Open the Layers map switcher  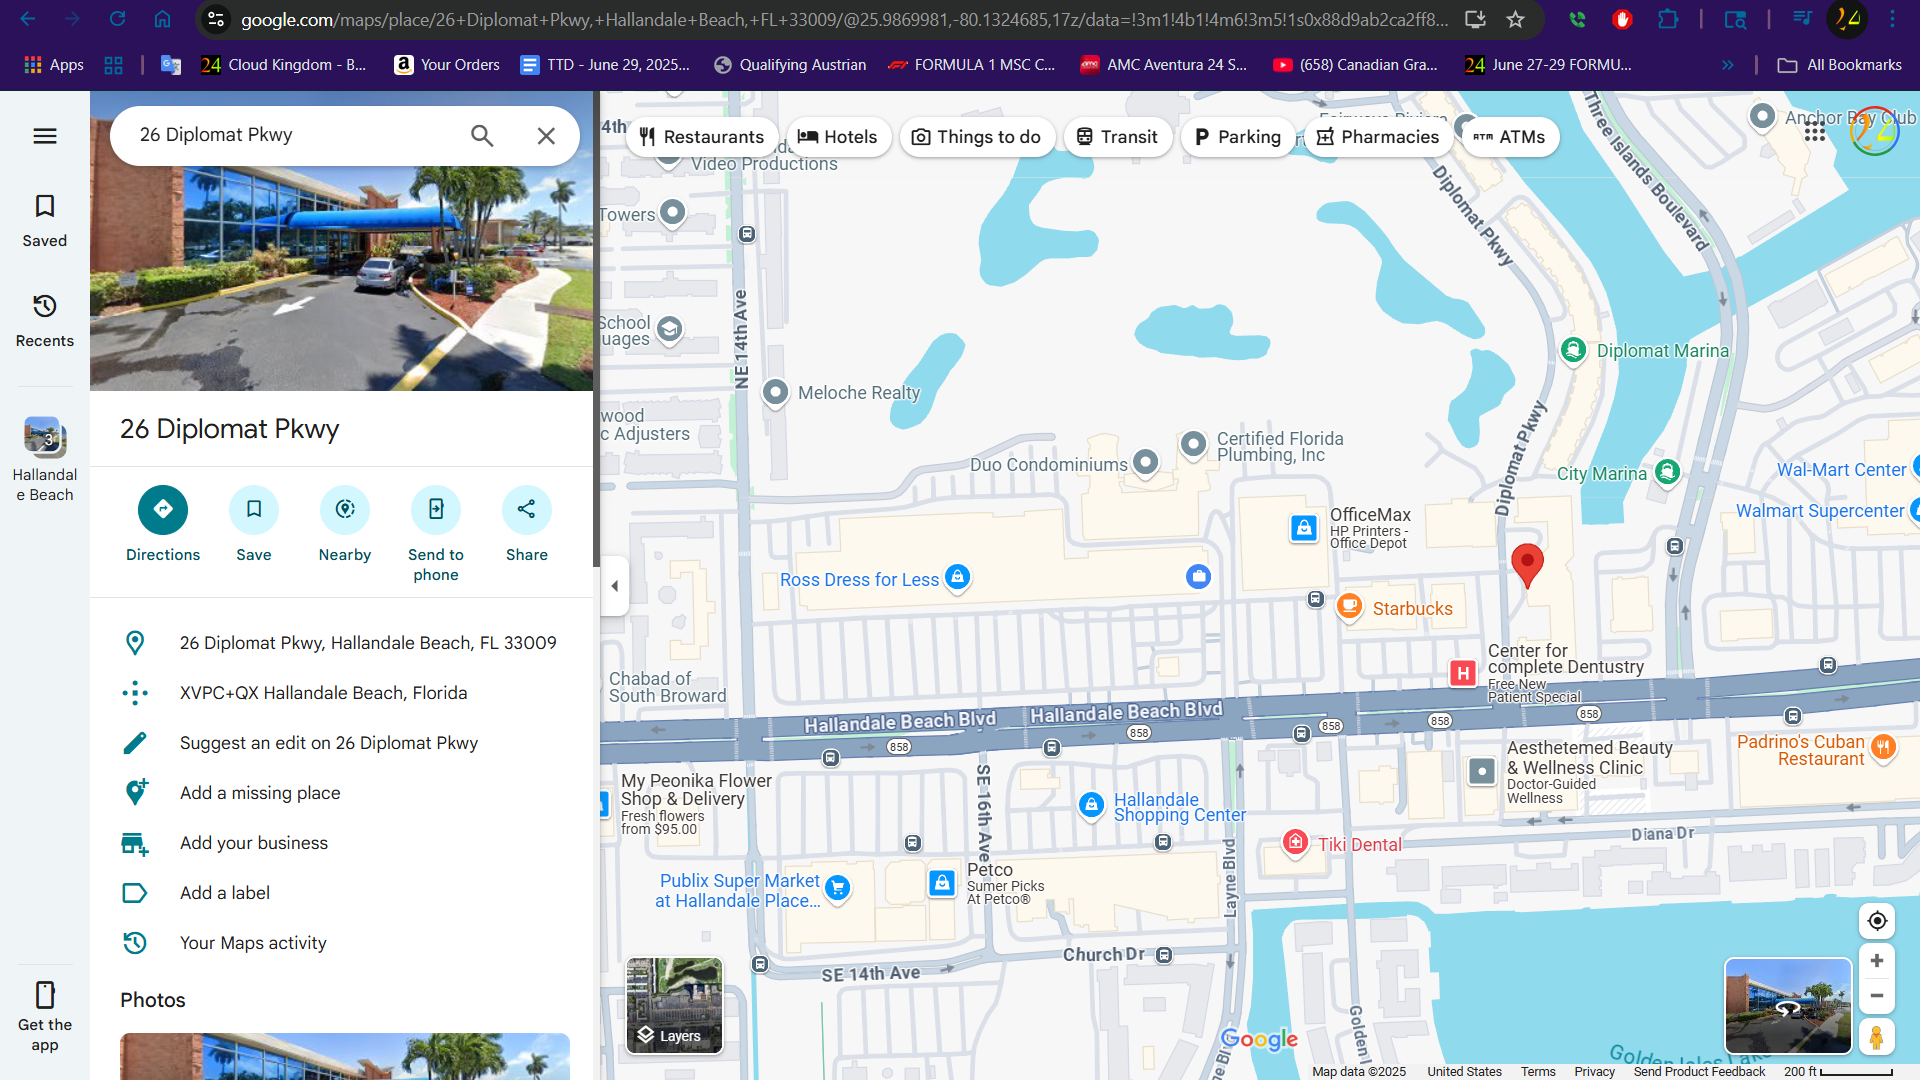(x=674, y=1005)
